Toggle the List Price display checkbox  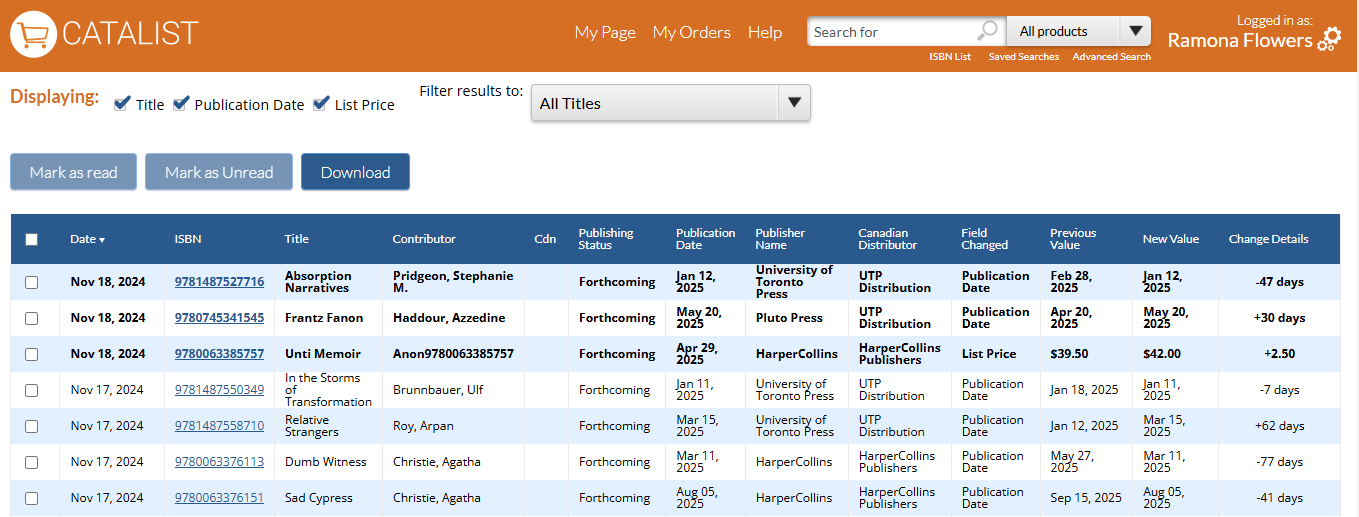click(321, 103)
